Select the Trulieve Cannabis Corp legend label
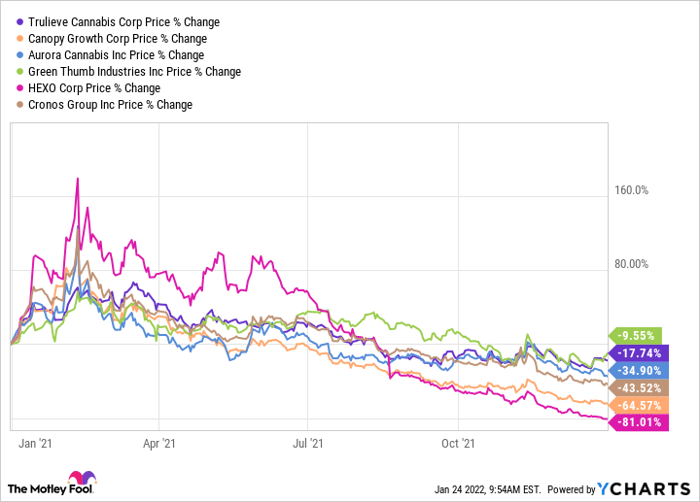The image size is (700, 502). tap(126, 21)
